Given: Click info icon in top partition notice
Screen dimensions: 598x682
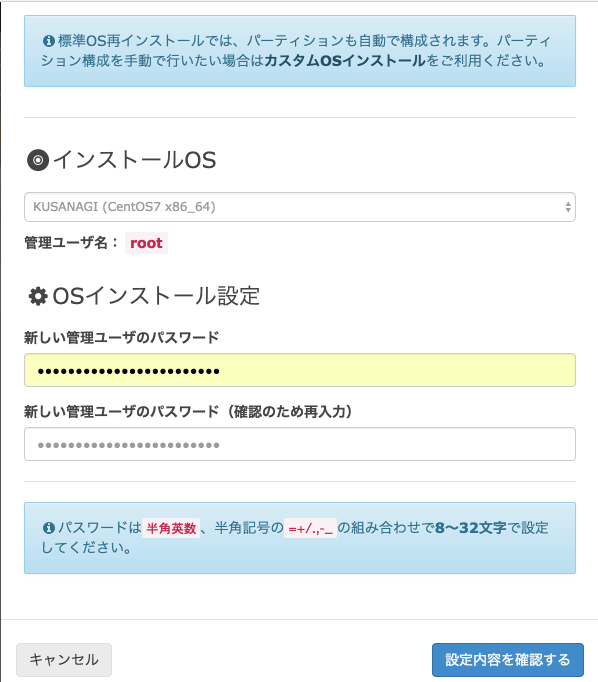Looking at the screenshot, I should click(x=49, y=41).
